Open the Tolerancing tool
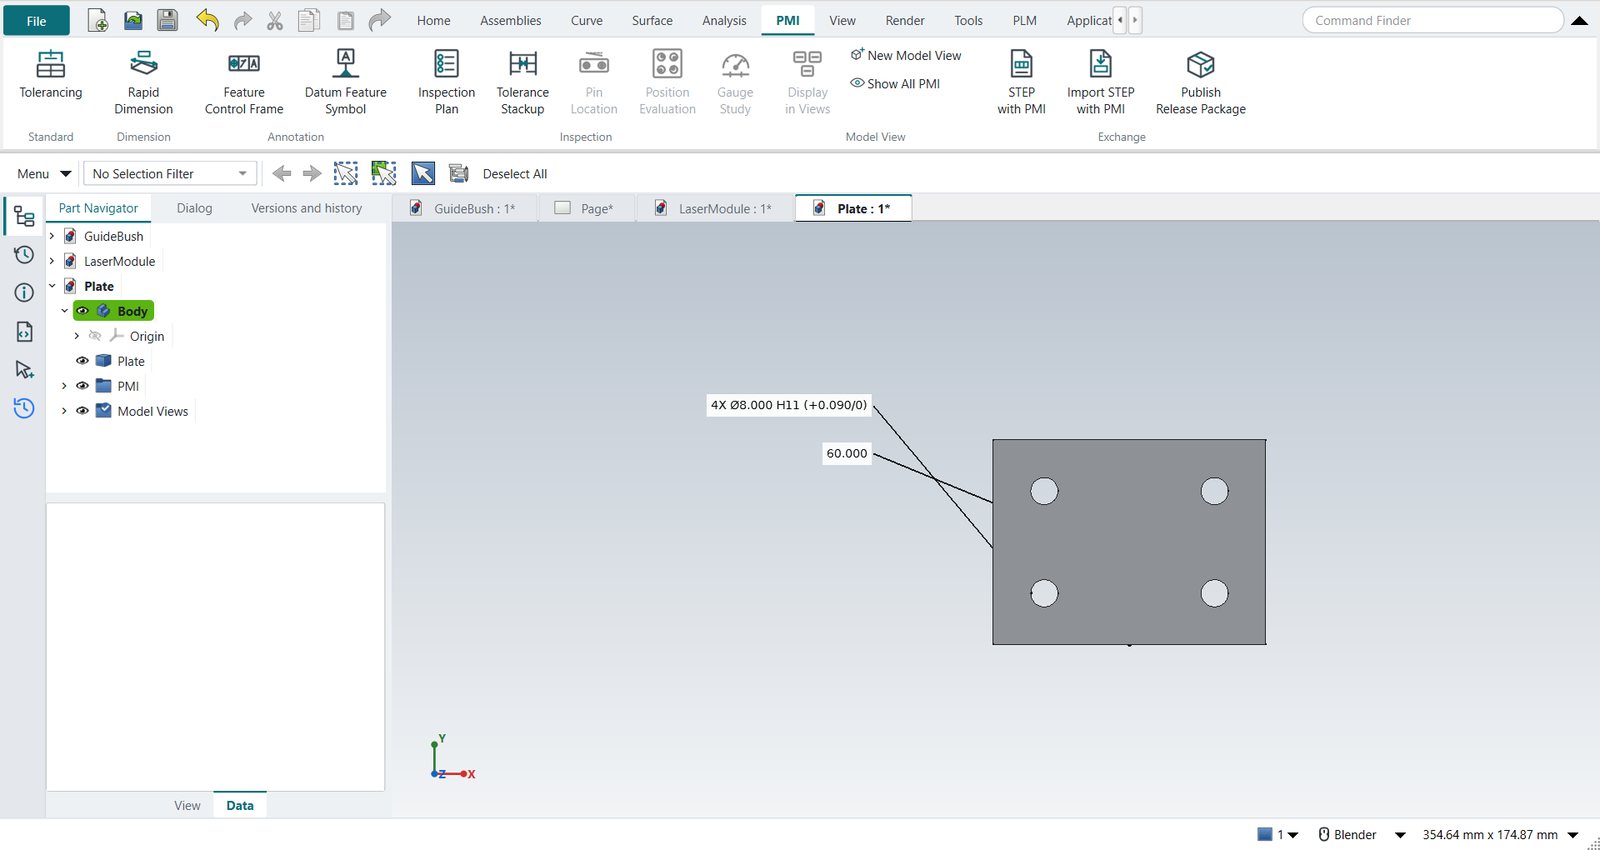Screen dimensions: 1600x850 (x=51, y=75)
